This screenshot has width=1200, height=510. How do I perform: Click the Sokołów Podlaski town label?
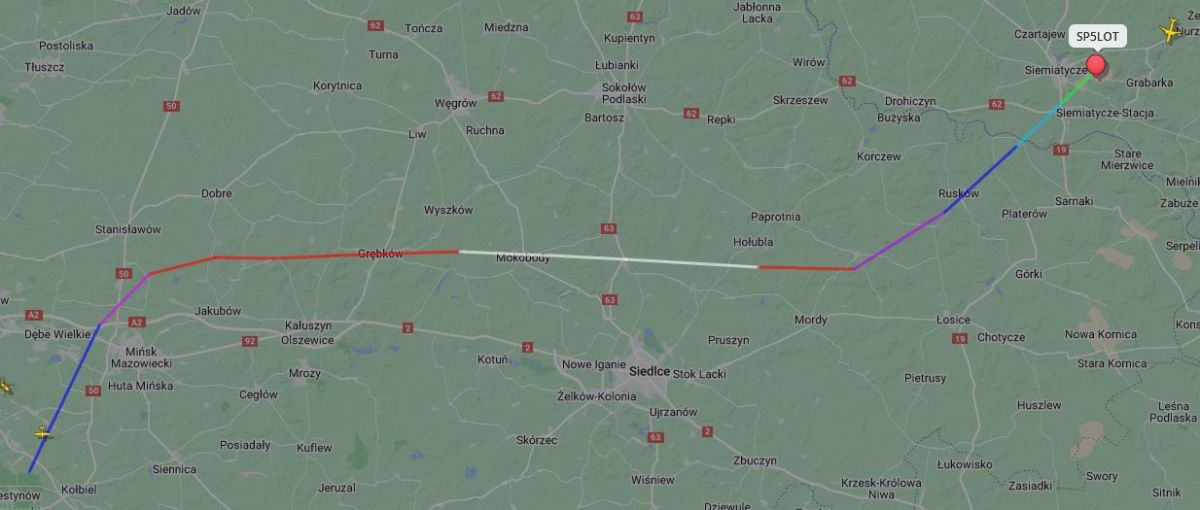[624, 93]
